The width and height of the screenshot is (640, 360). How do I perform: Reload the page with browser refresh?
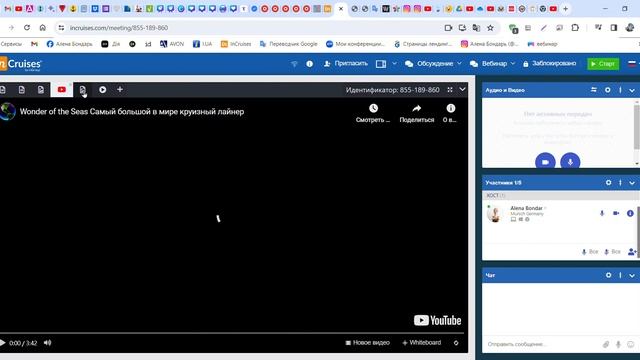tap(27, 28)
